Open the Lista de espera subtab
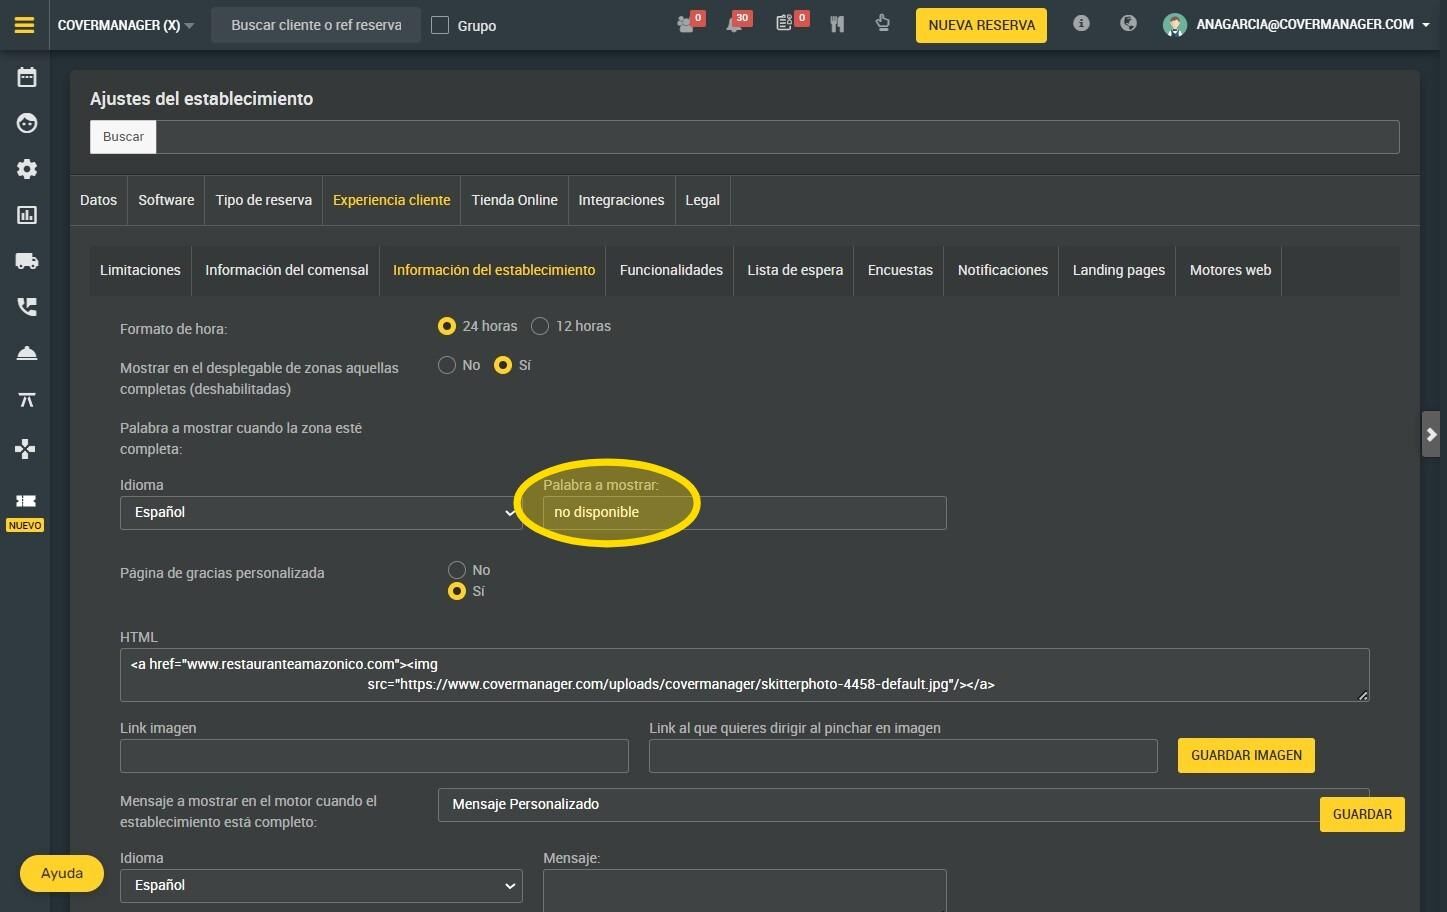 pyautogui.click(x=795, y=270)
